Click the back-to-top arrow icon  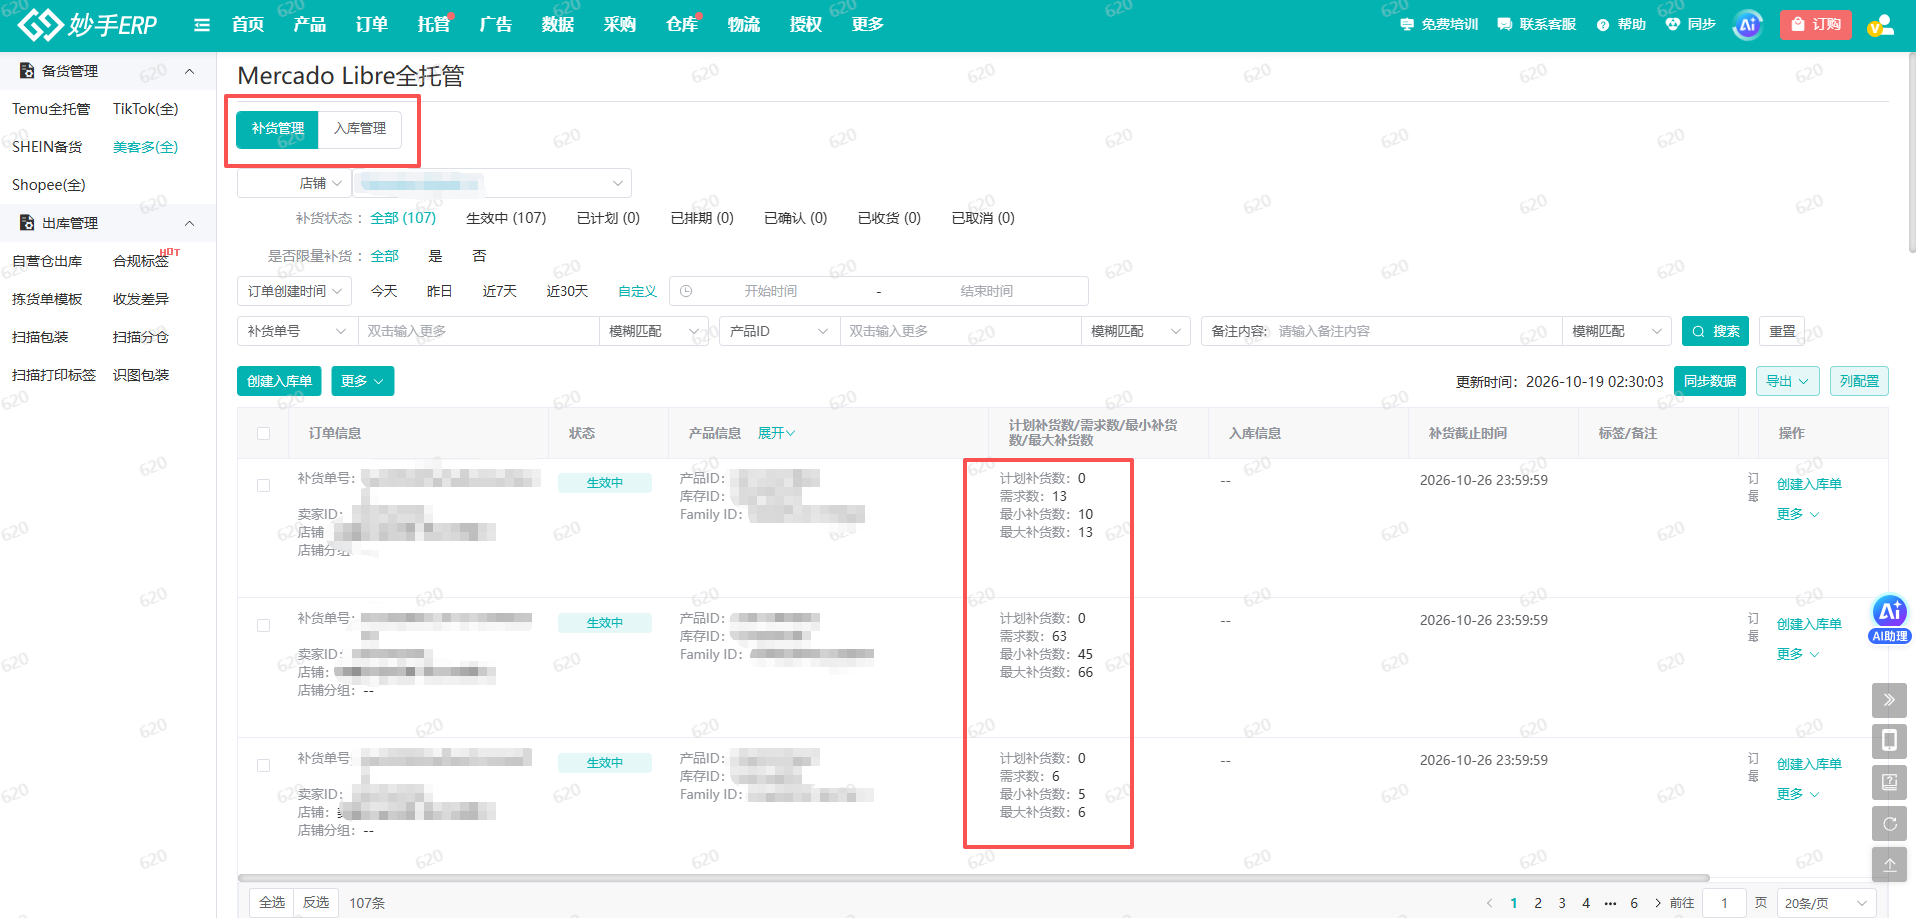(x=1889, y=865)
